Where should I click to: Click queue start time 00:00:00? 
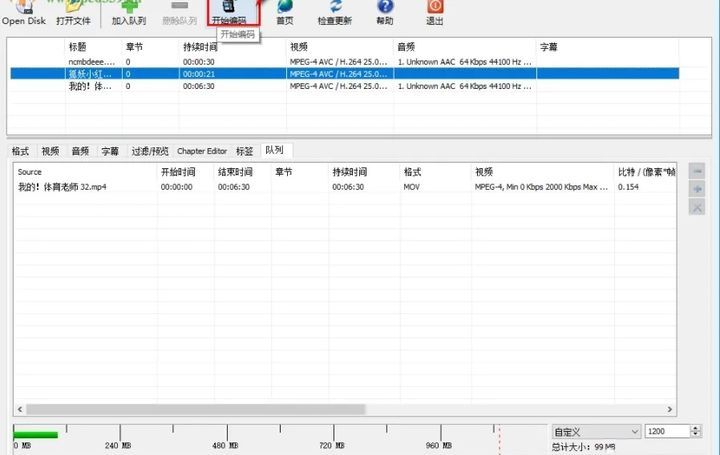[x=176, y=187]
